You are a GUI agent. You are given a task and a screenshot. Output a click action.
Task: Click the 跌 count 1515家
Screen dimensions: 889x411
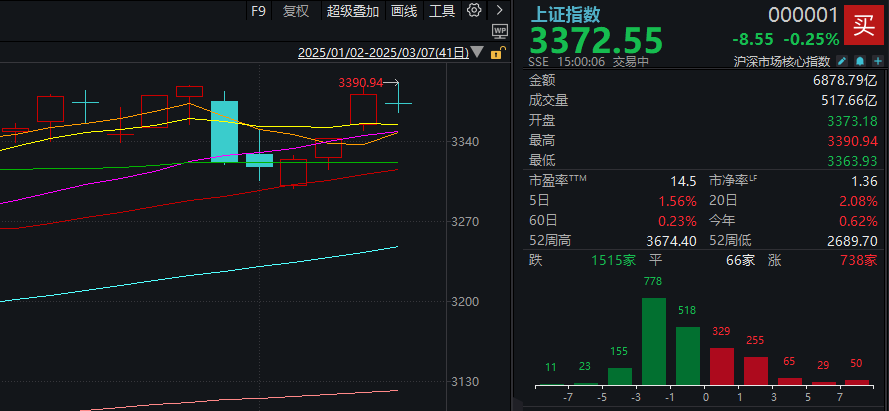(614, 261)
